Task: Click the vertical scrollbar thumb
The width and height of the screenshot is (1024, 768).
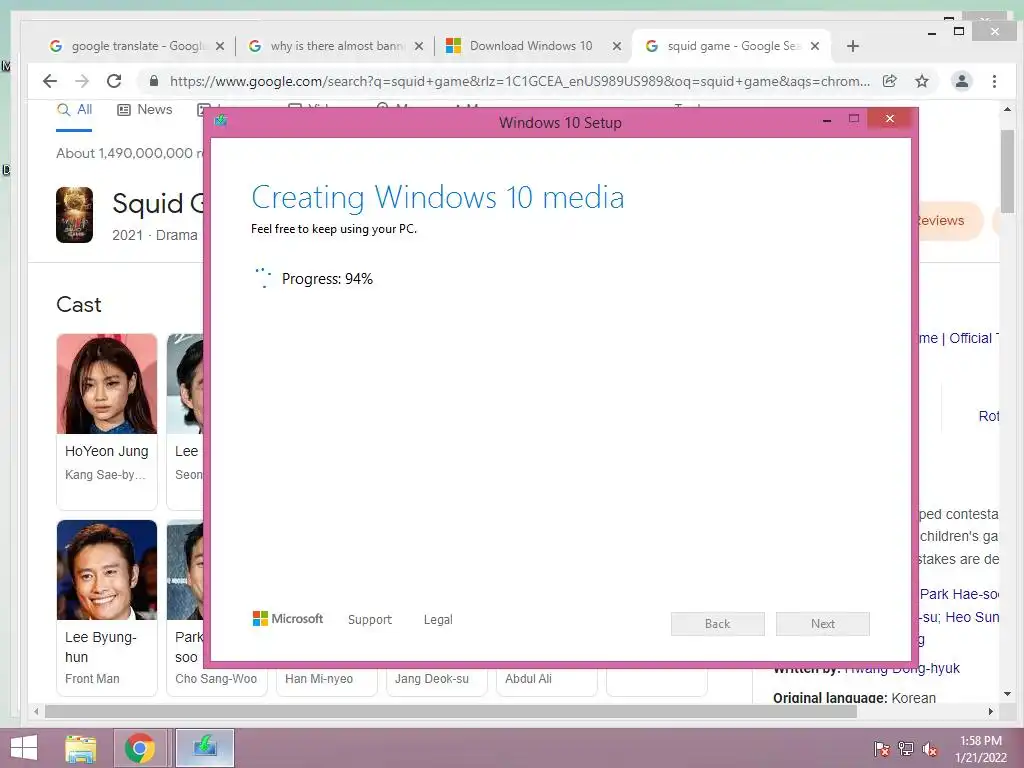Action: (1007, 171)
